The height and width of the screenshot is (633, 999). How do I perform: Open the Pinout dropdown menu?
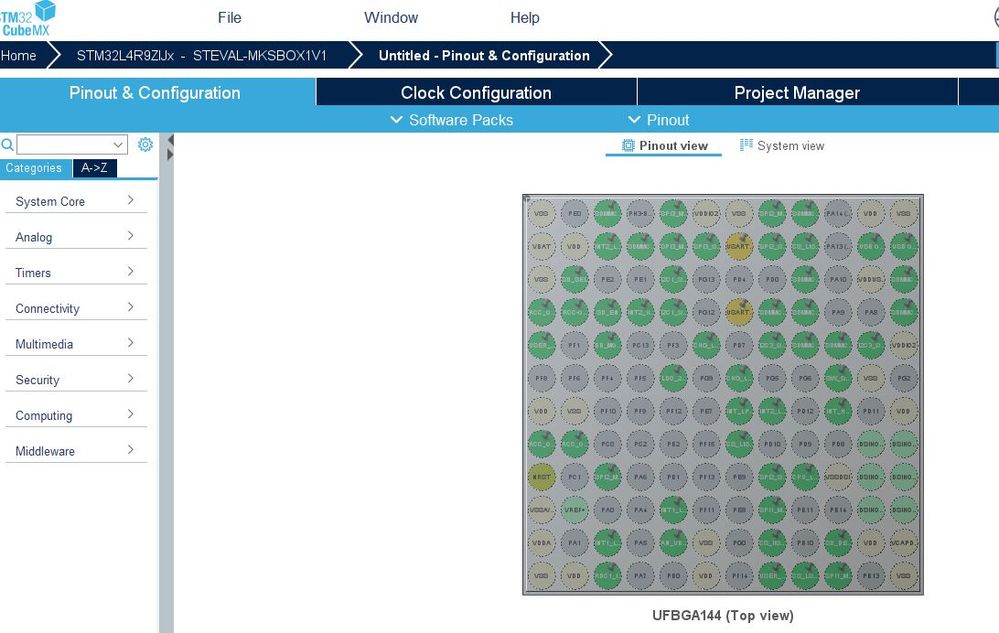658,120
